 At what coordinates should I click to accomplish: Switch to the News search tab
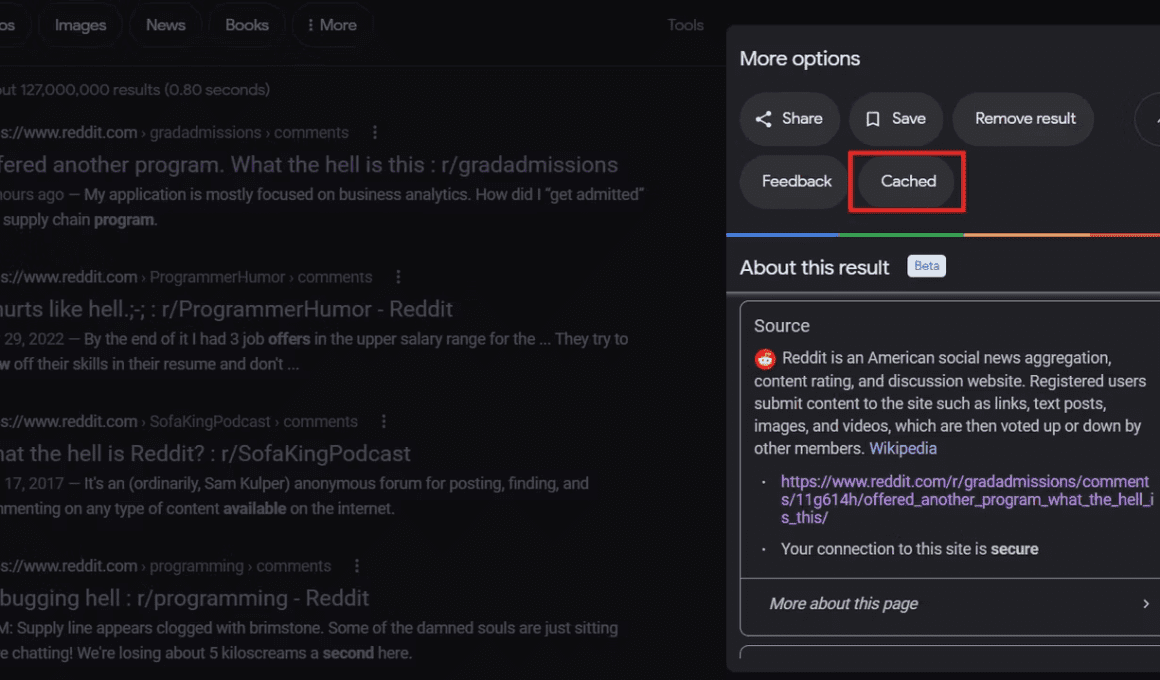166,25
